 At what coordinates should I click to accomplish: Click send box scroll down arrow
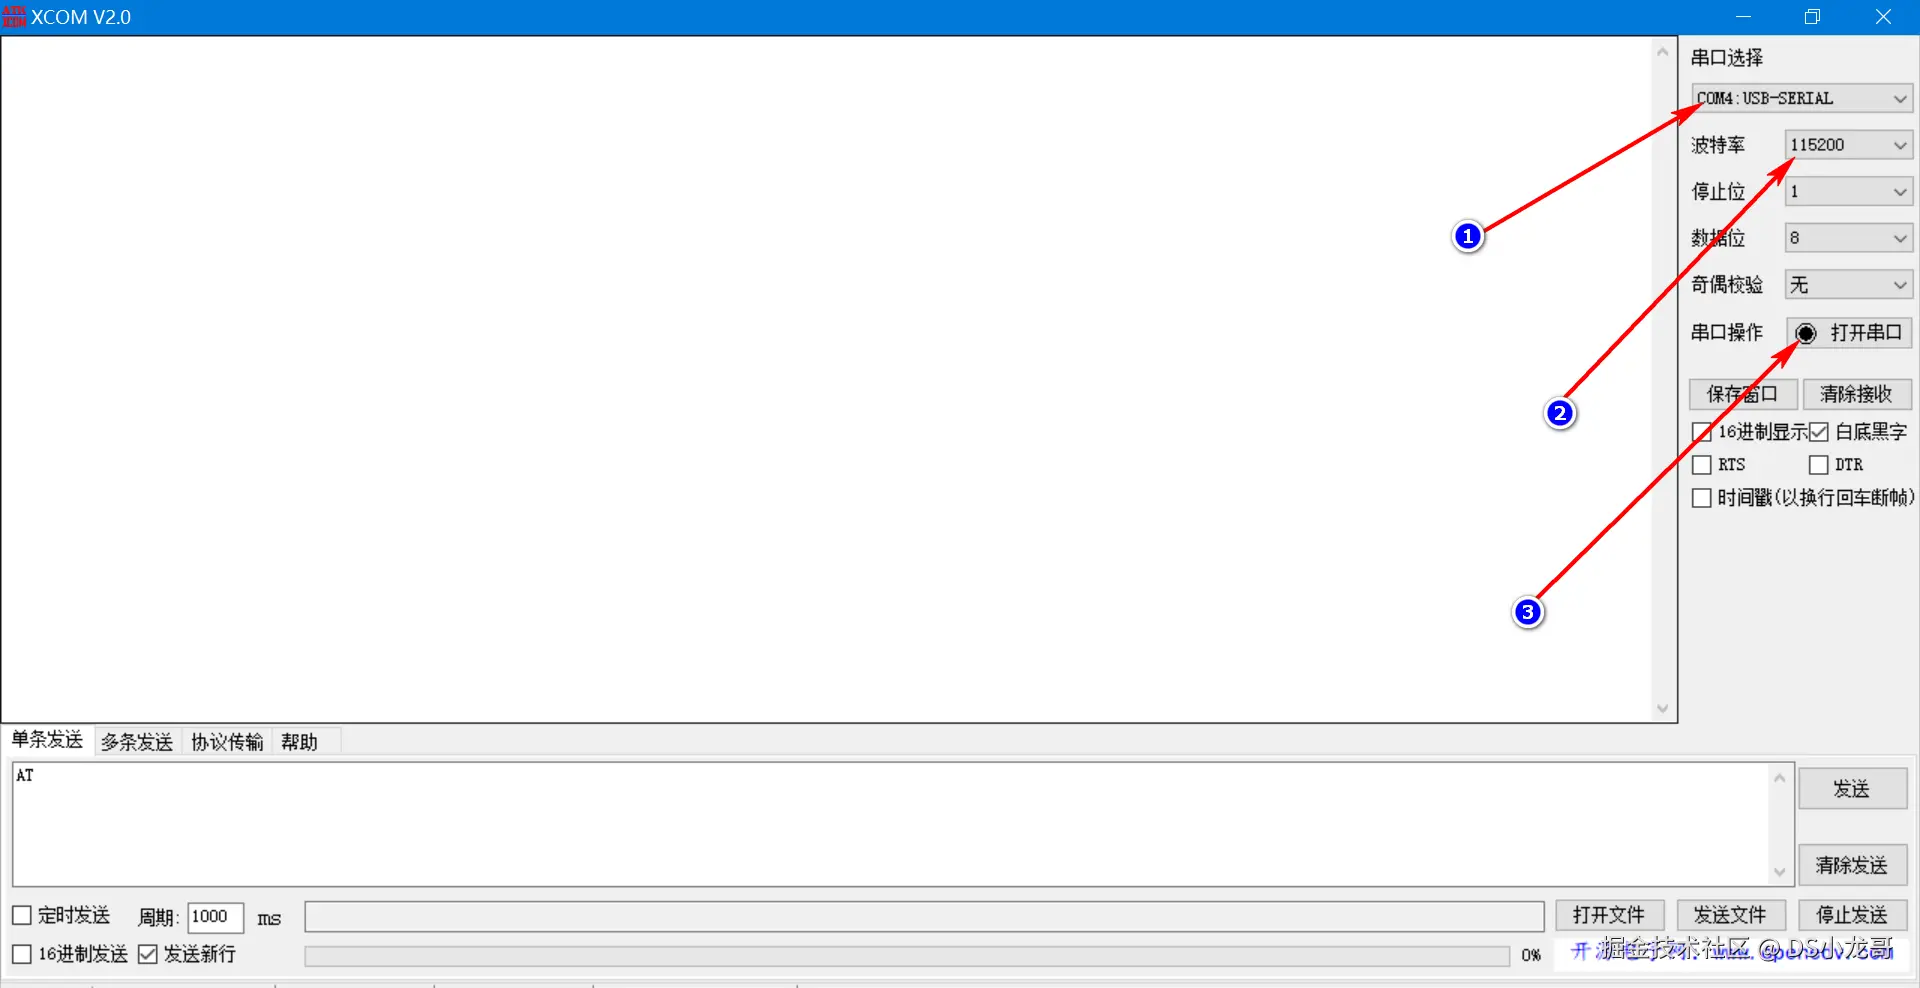click(1779, 872)
